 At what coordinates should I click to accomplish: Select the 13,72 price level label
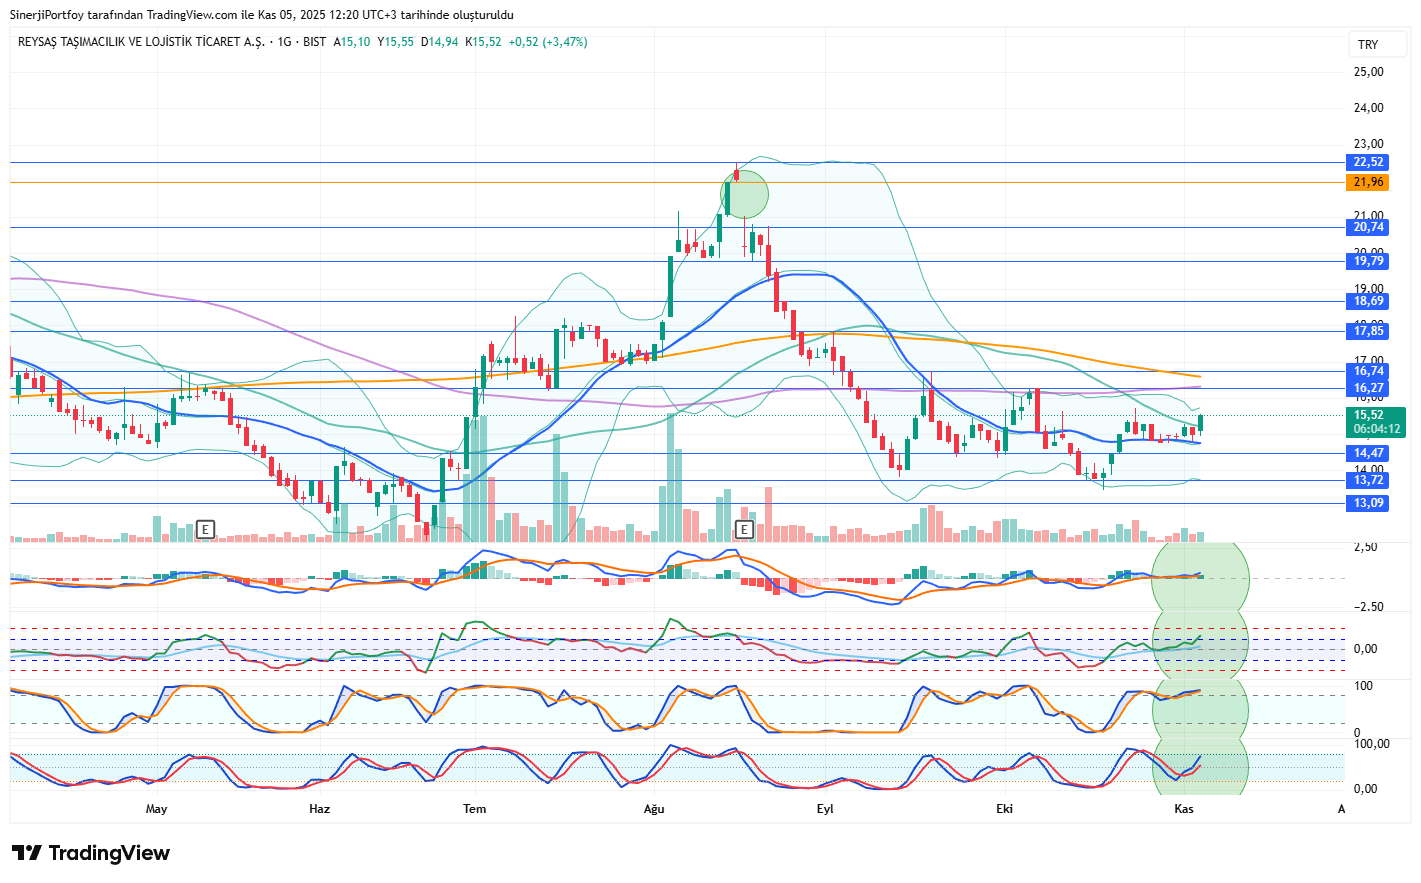[x=1368, y=480]
